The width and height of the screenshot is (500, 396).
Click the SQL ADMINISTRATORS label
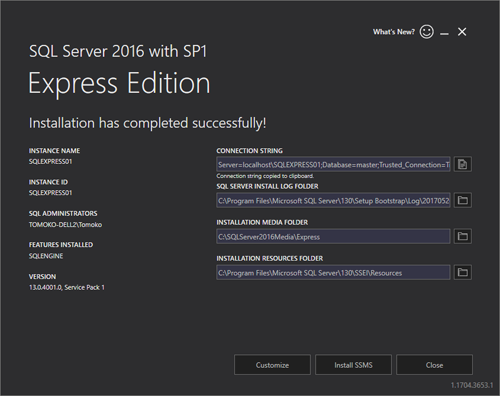click(x=63, y=213)
